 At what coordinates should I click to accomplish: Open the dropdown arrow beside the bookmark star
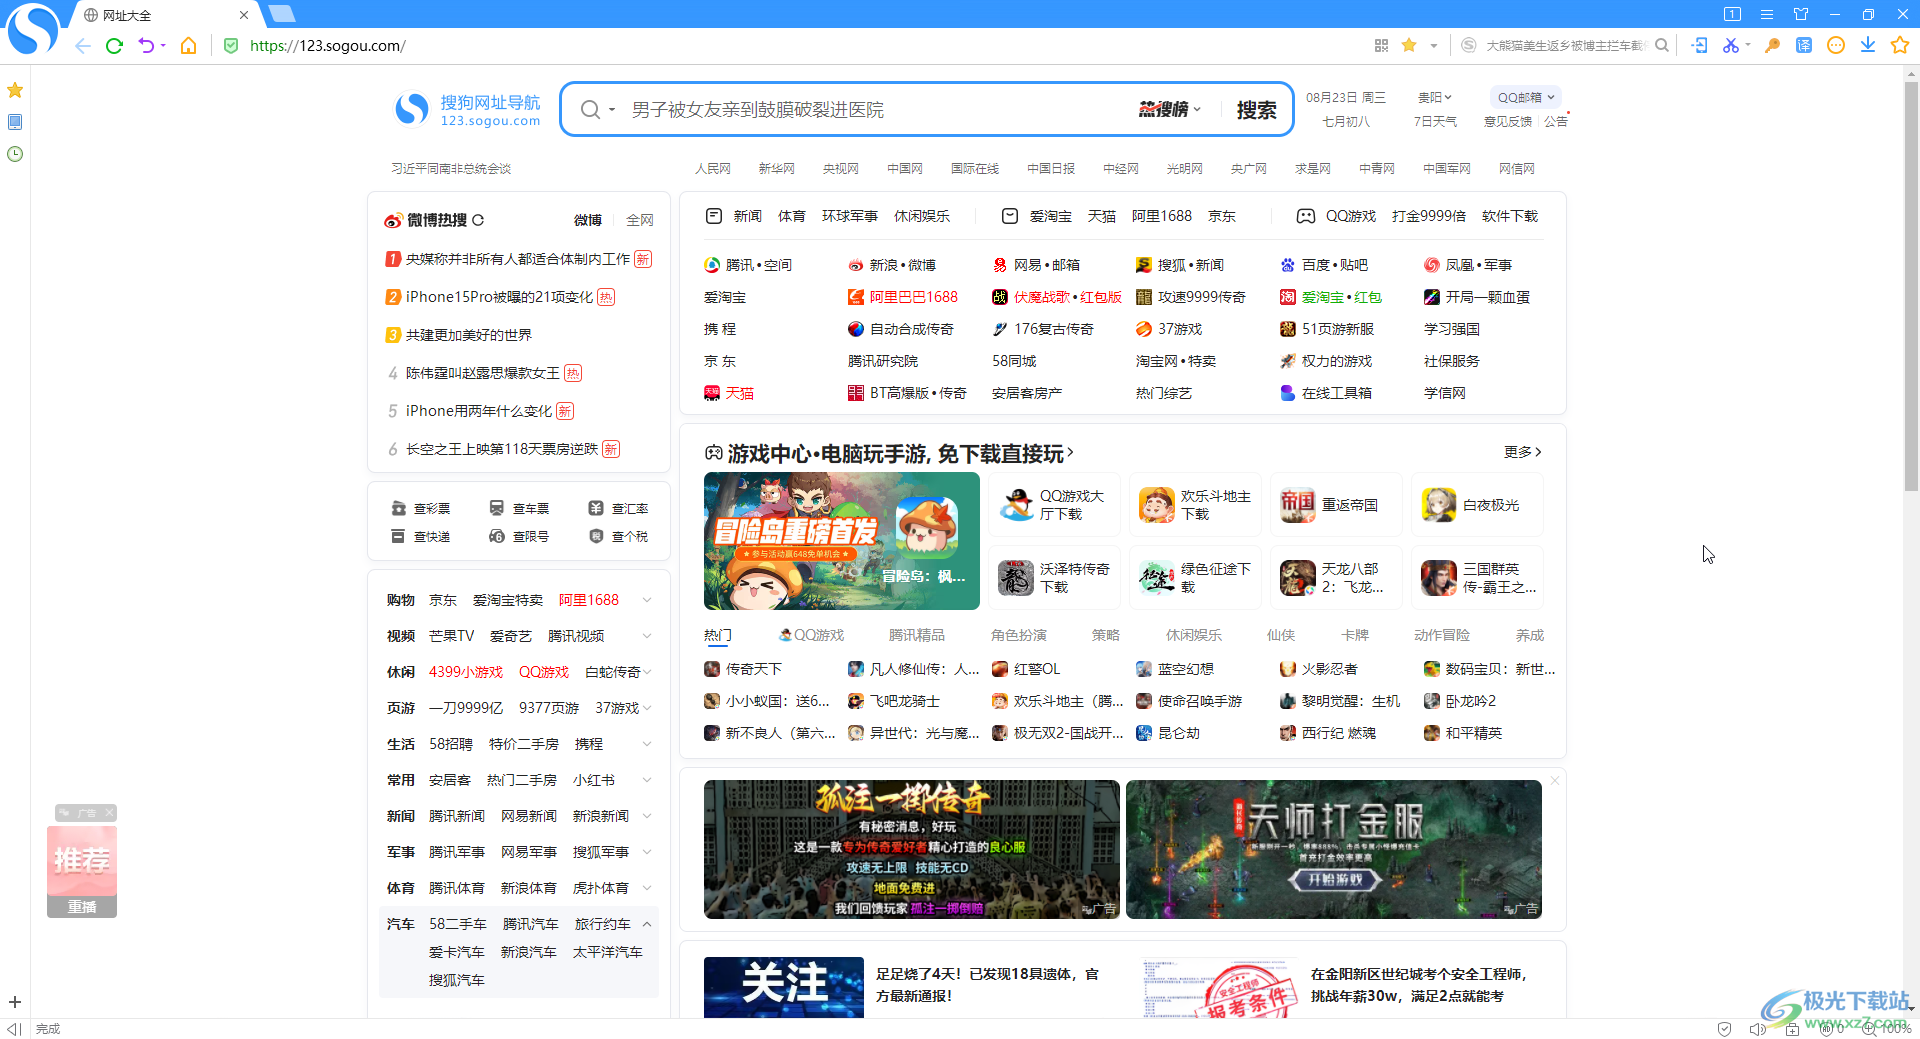[1433, 45]
